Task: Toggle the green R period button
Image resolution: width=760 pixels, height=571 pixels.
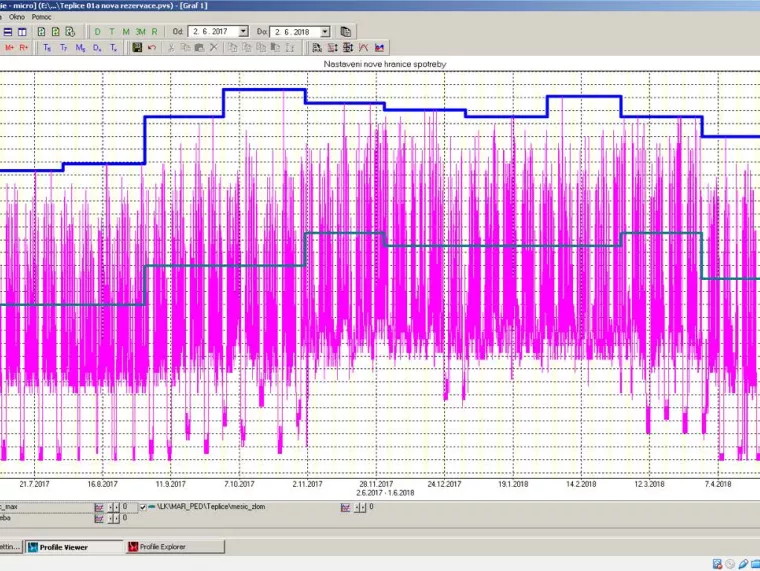Action: 155,32
